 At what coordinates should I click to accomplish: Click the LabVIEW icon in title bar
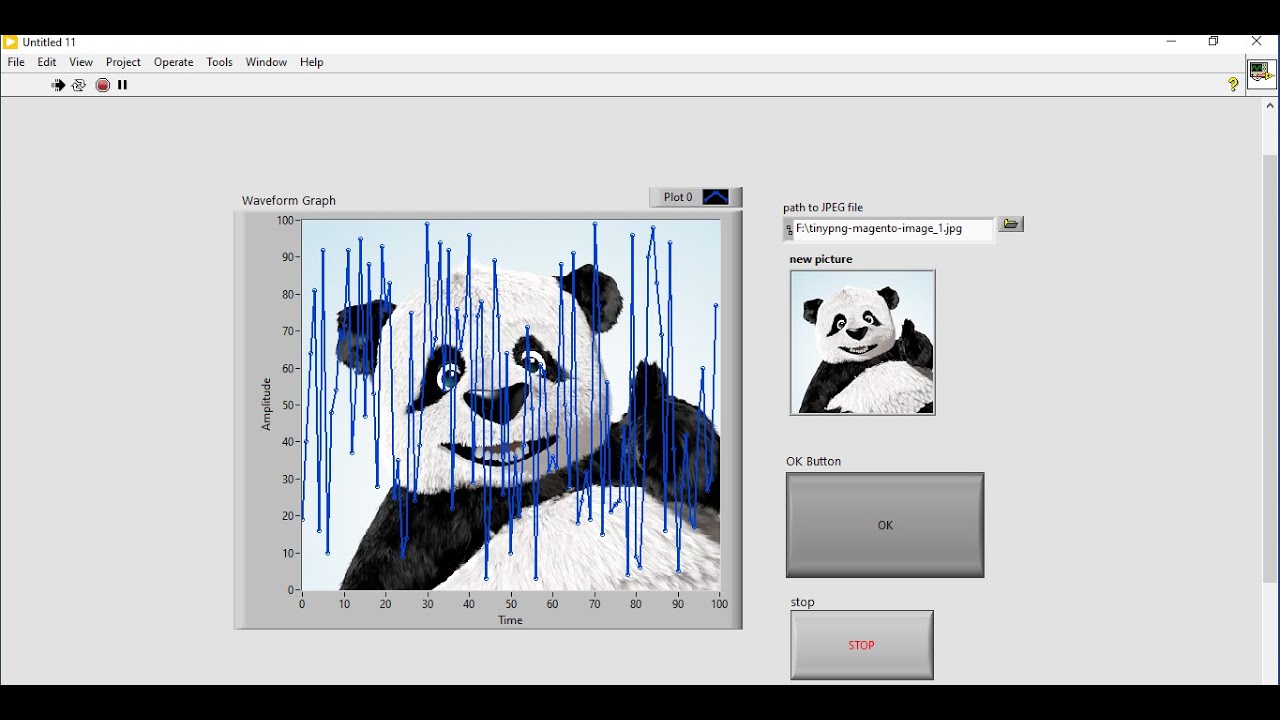10,42
